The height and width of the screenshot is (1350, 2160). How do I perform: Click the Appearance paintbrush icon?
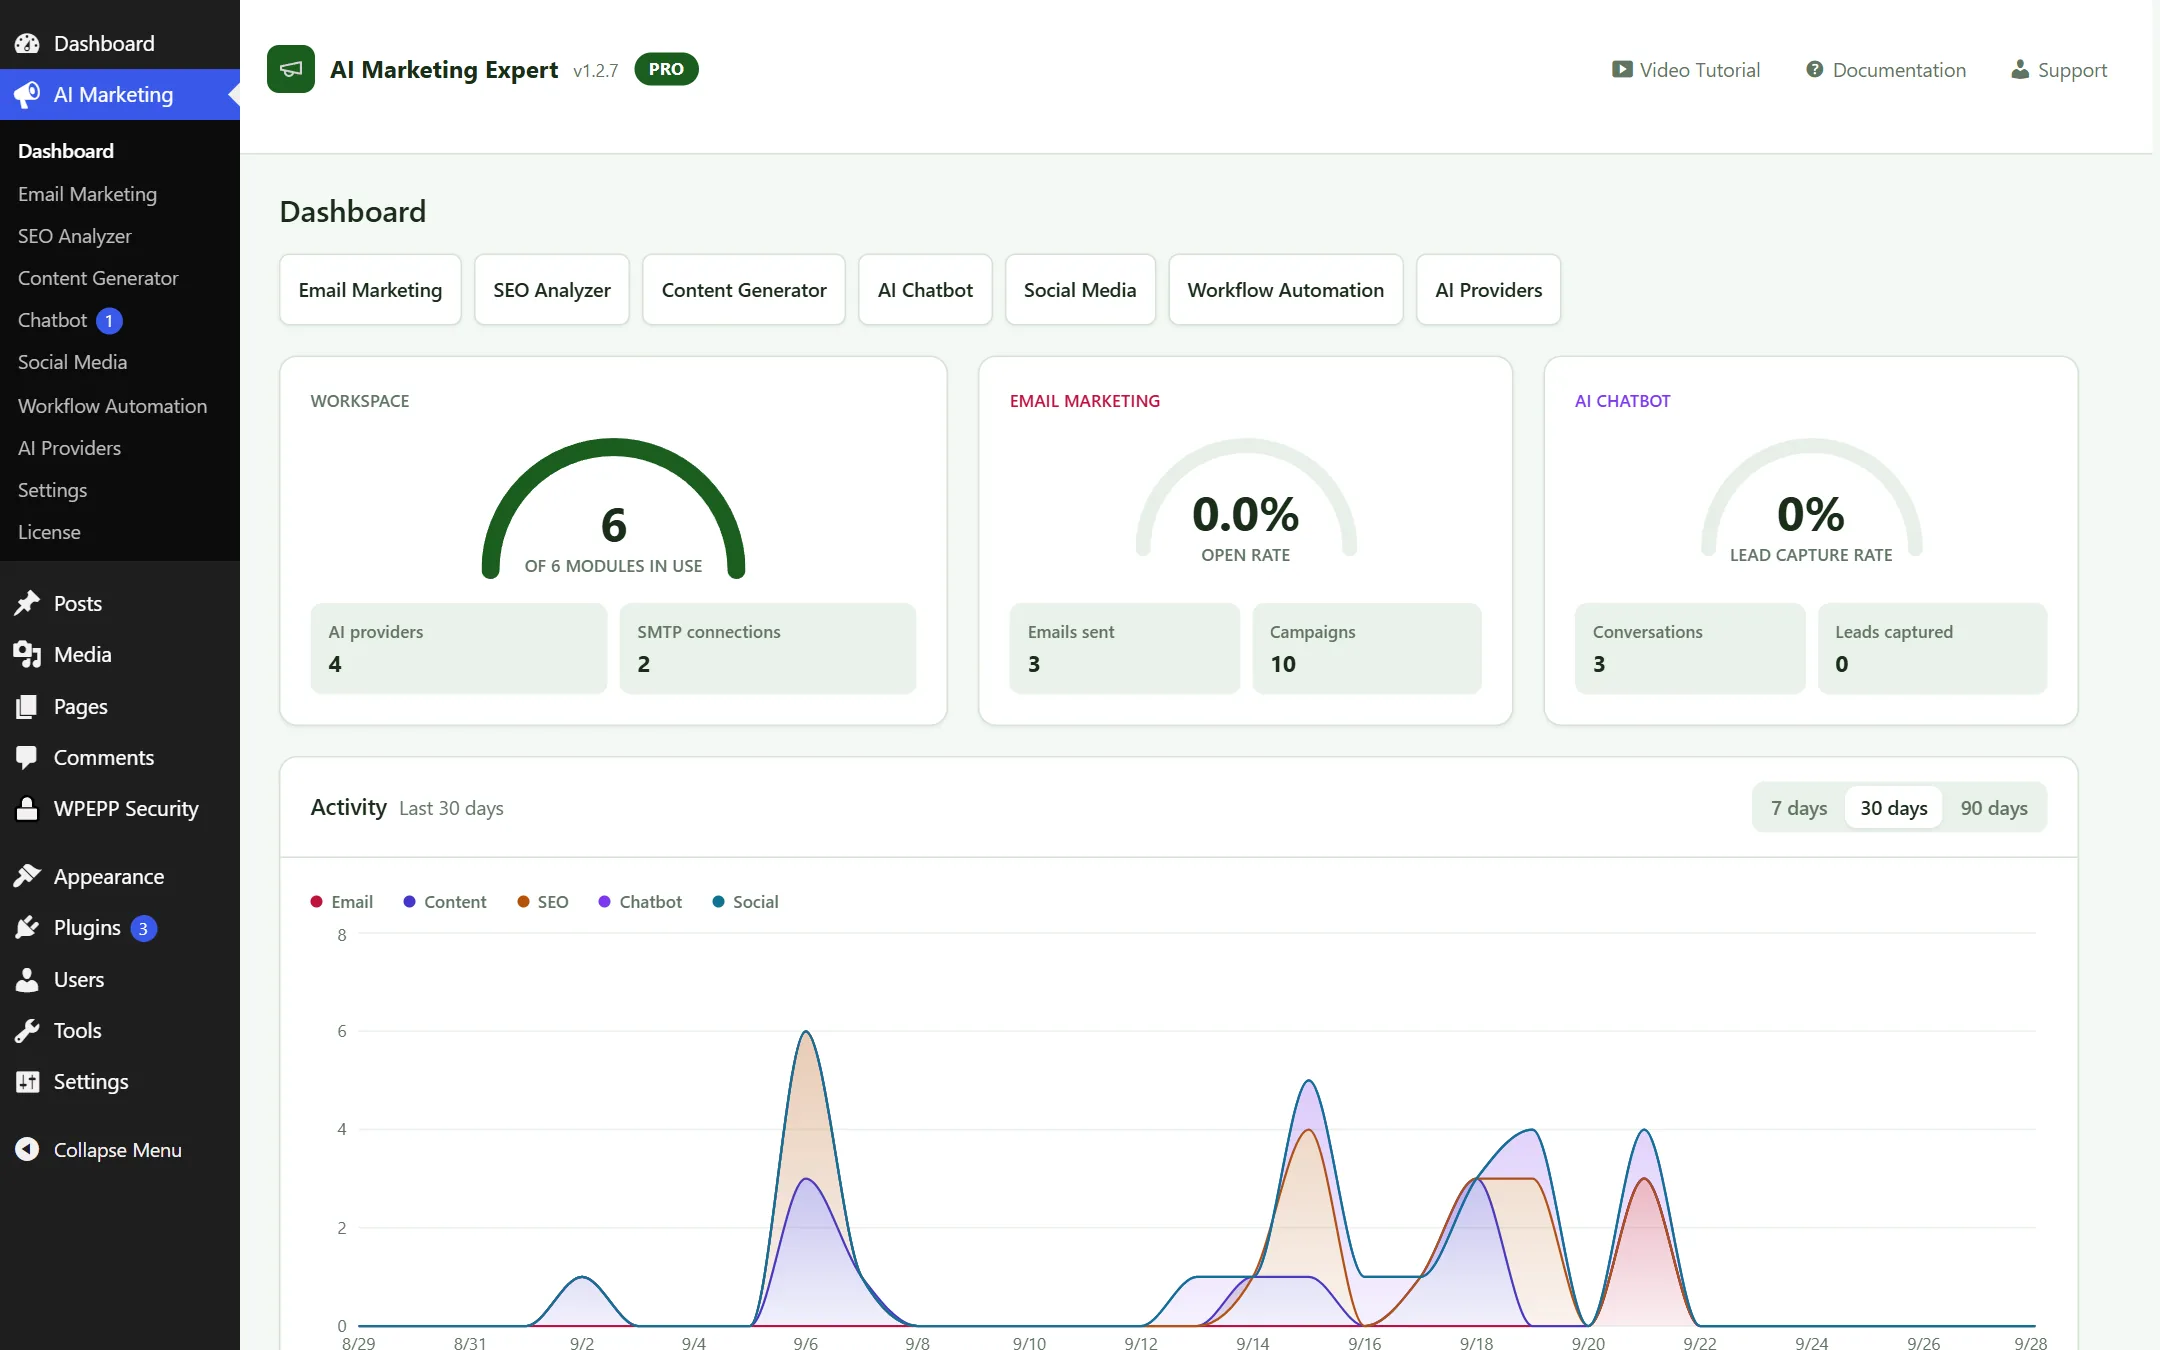pos(27,876)
